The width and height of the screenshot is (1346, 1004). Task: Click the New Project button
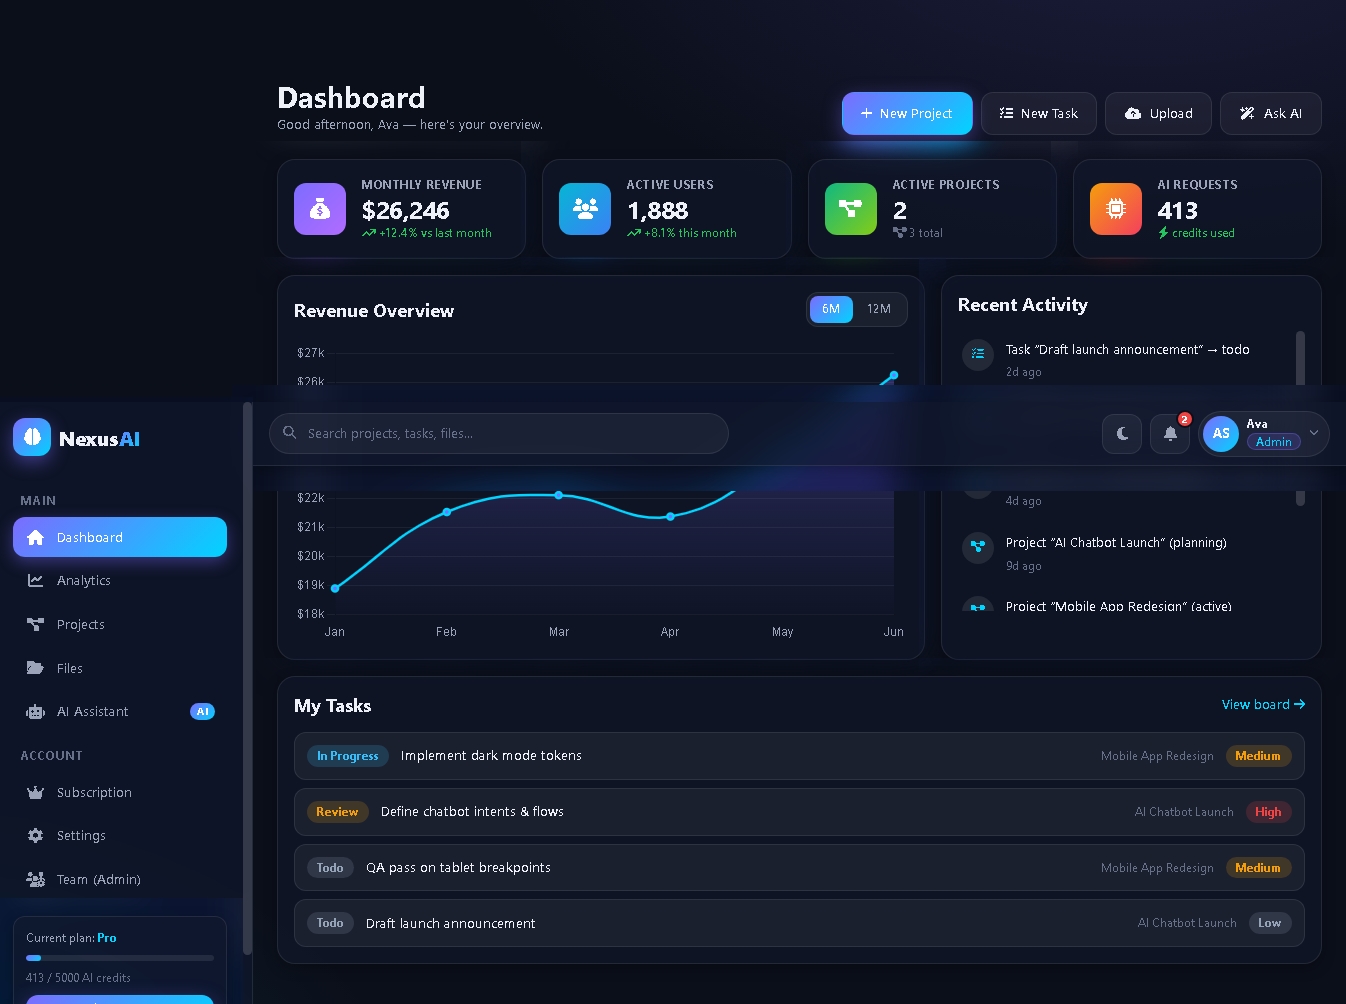[x=907, y=113]
